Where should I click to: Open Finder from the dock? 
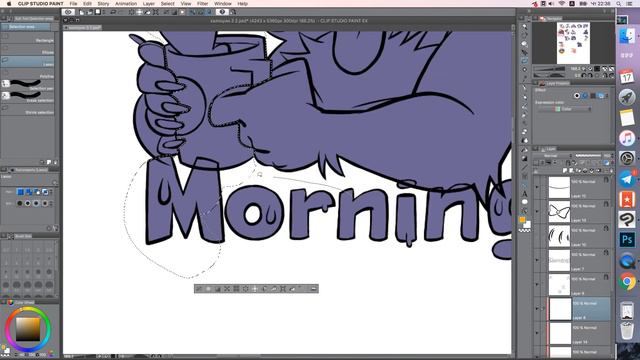coord(627,36)
